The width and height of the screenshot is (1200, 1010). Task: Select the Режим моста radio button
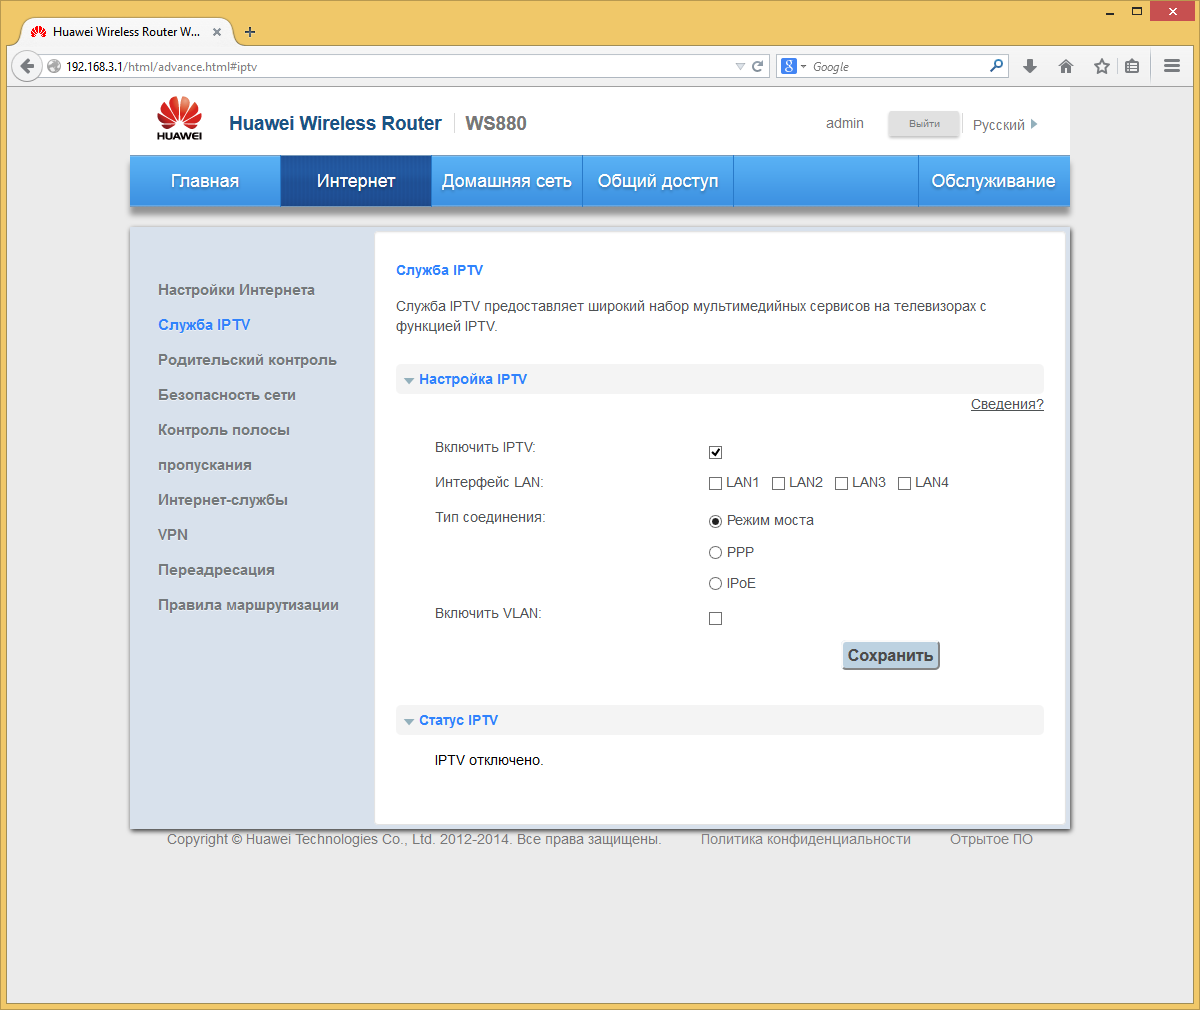(x=715, y=521)
